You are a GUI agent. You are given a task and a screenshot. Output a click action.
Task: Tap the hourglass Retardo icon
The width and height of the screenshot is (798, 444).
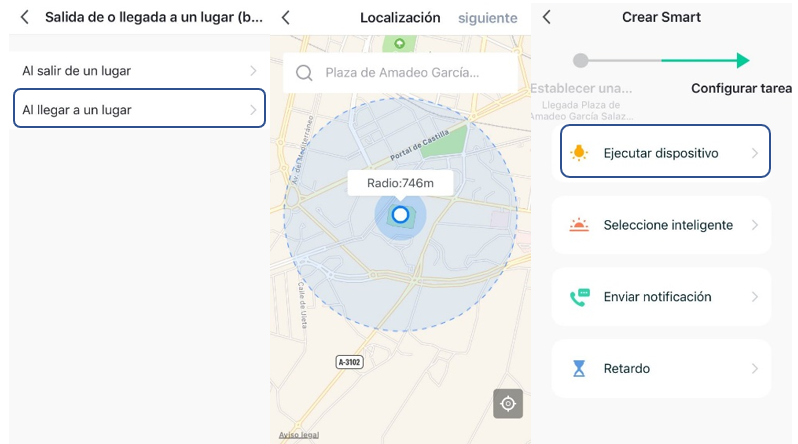coord(579,369)
